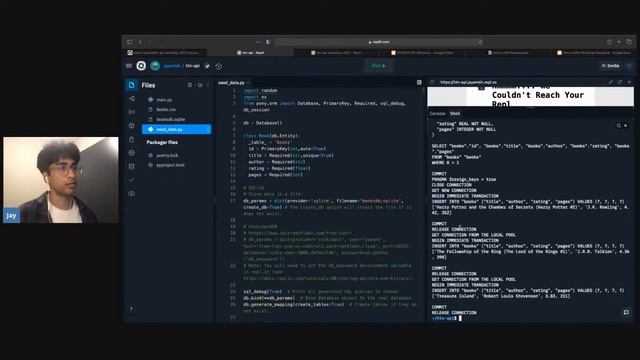Add a new folder in Files panel
This screenshot has height=360, width=640.
coord(200,85)
